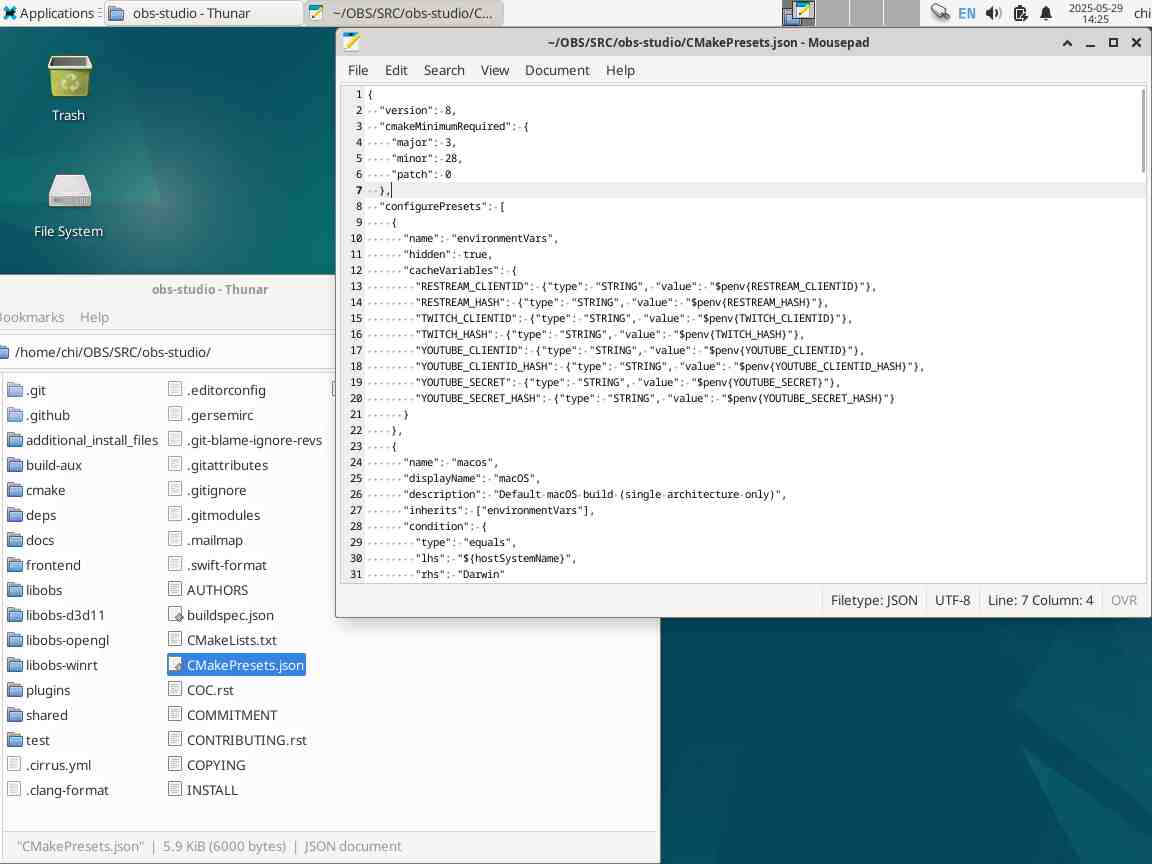Select the shared folder
Image resolution: width=1152 pixels, height=864 pixels.
click(x=37, y=715)
